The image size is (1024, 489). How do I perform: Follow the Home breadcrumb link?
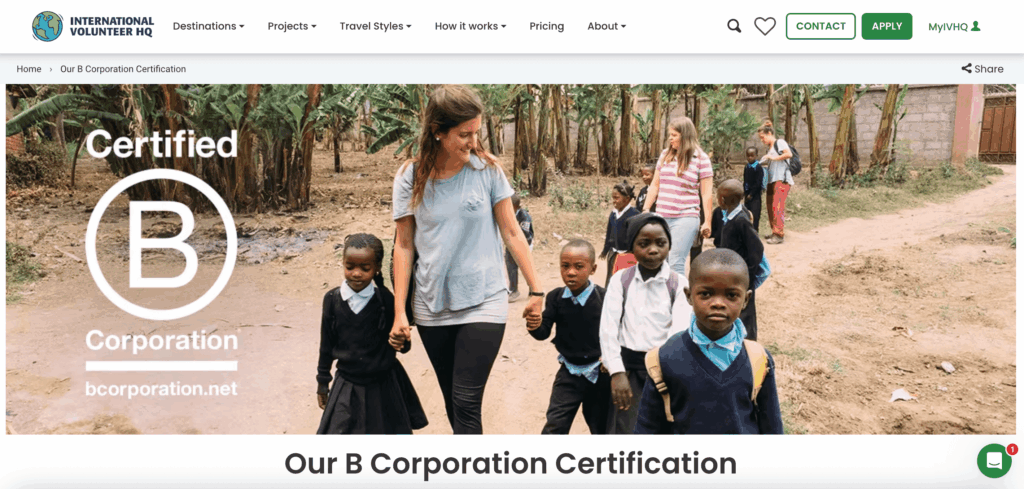pos(29,69)
